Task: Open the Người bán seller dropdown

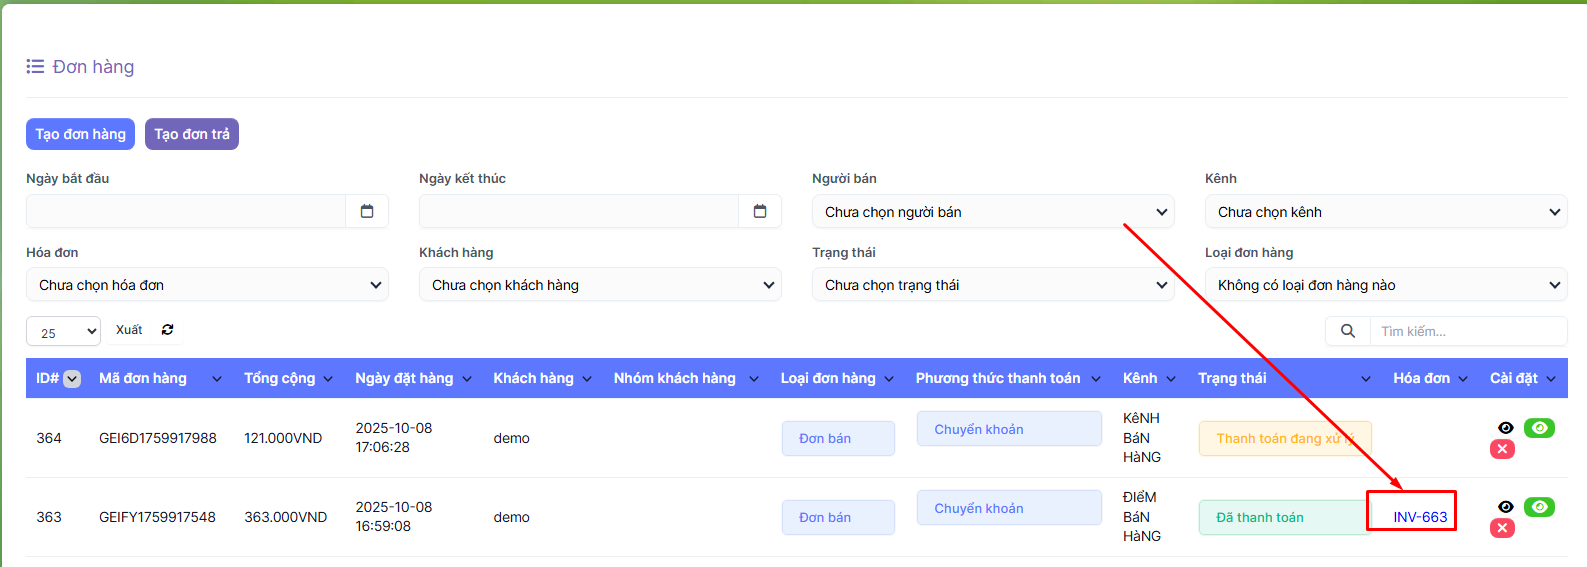Action: (x=993, y=212)
